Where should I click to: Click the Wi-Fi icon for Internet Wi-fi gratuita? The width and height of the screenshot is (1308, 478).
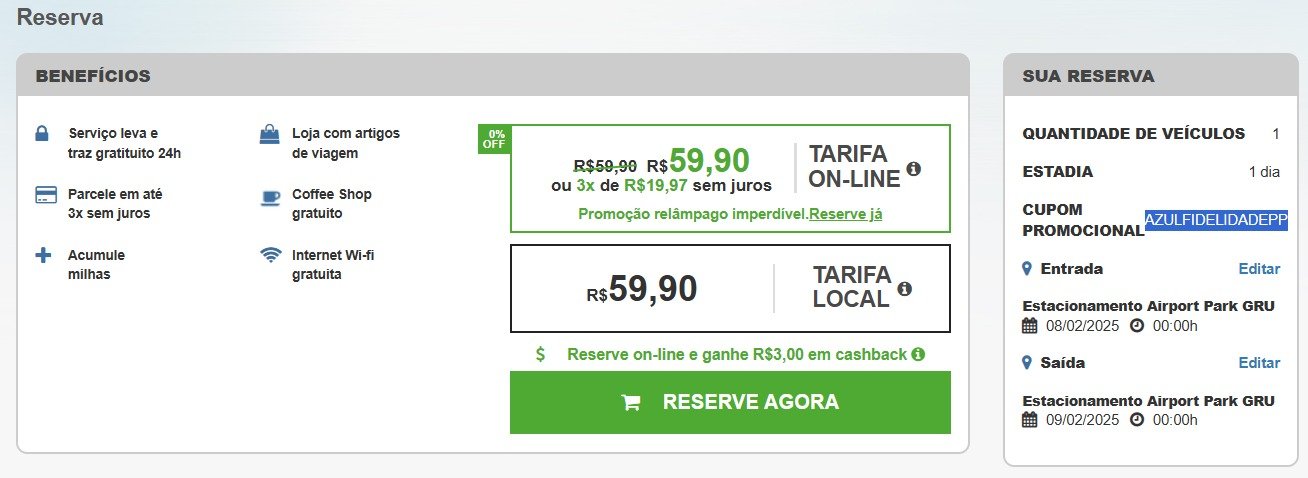point(270,255)
